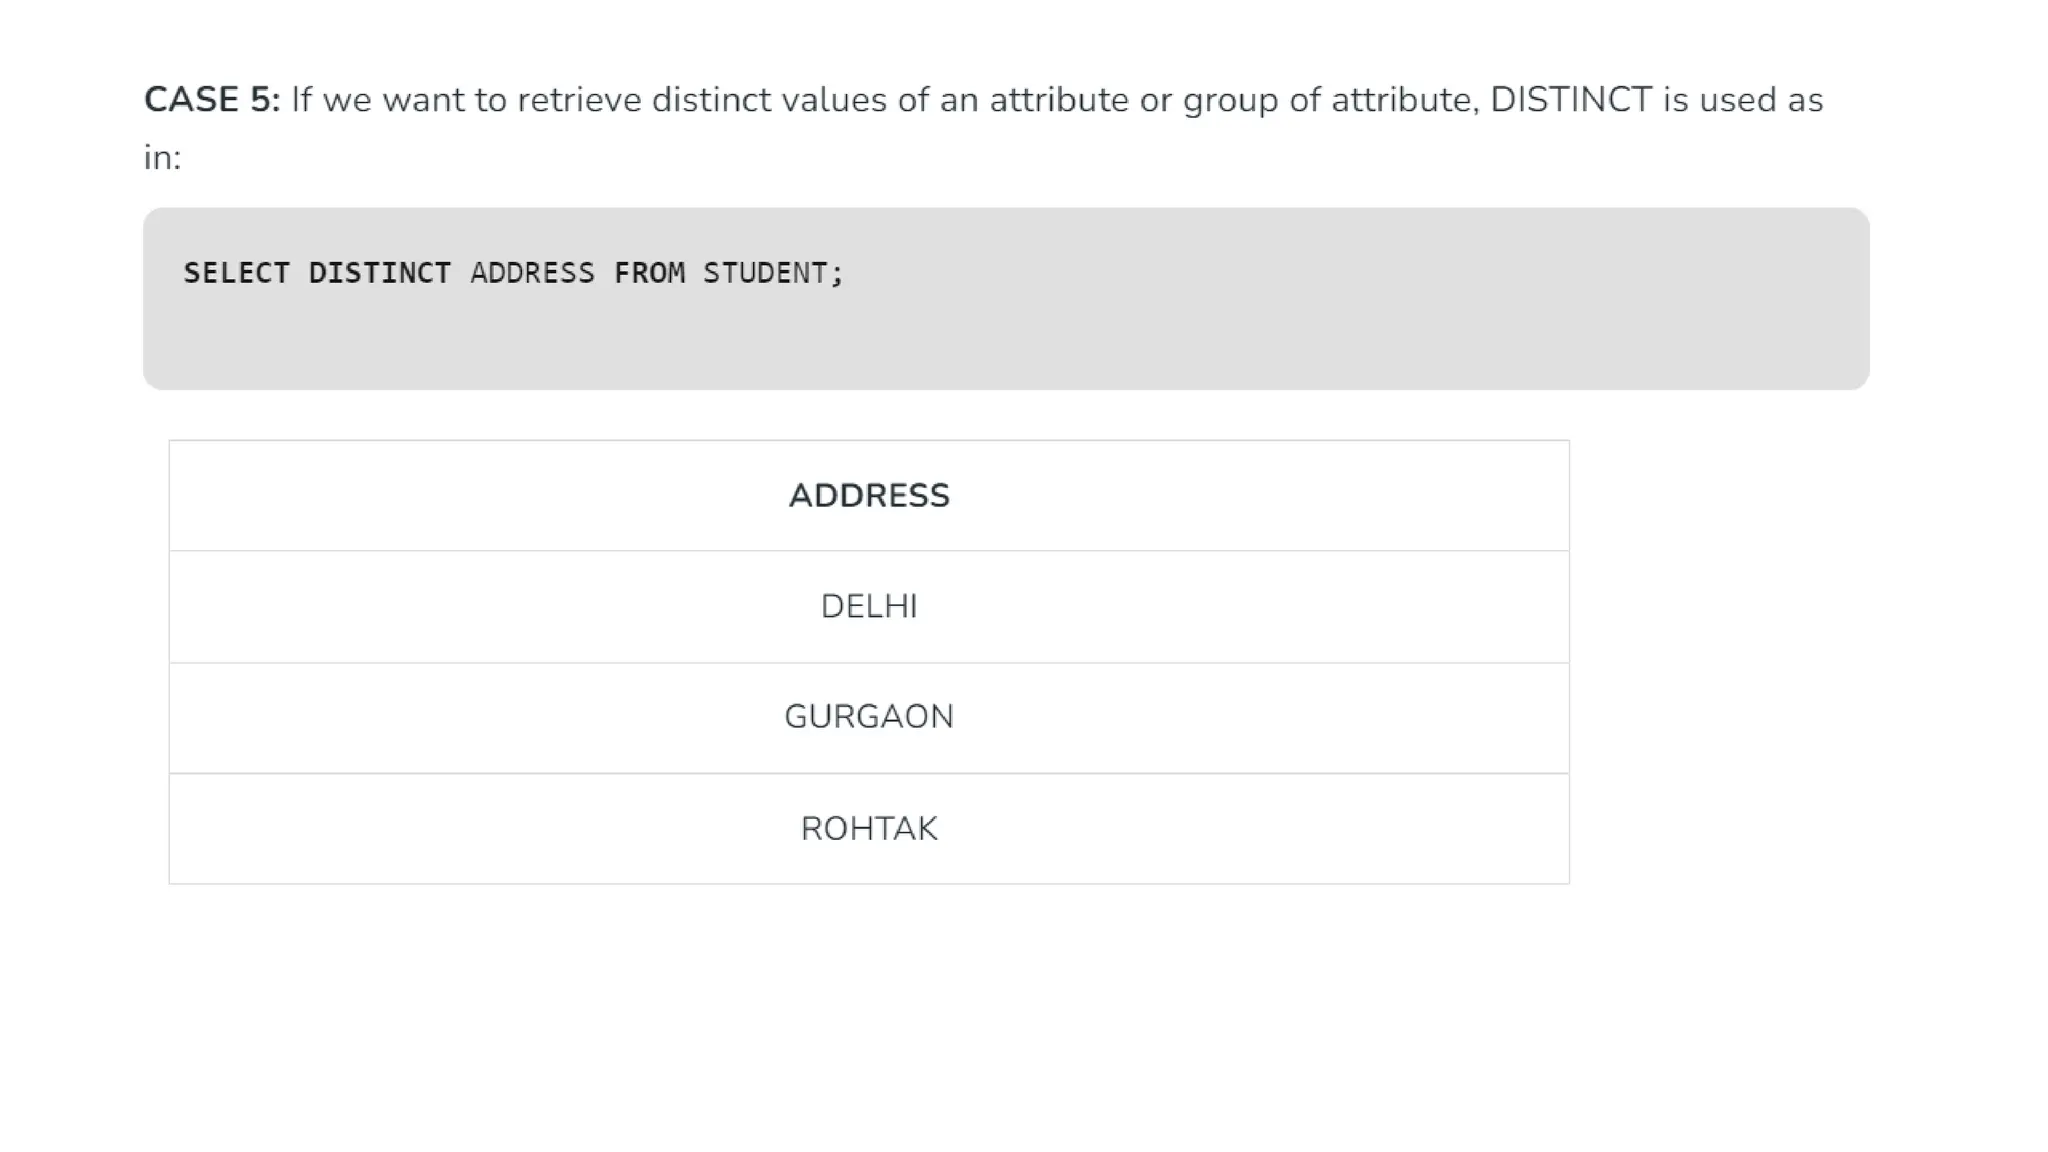The image size is (2048, 1152).
Task: Click the semicolon ending the SQL statement
Action: tap(838, 273)
